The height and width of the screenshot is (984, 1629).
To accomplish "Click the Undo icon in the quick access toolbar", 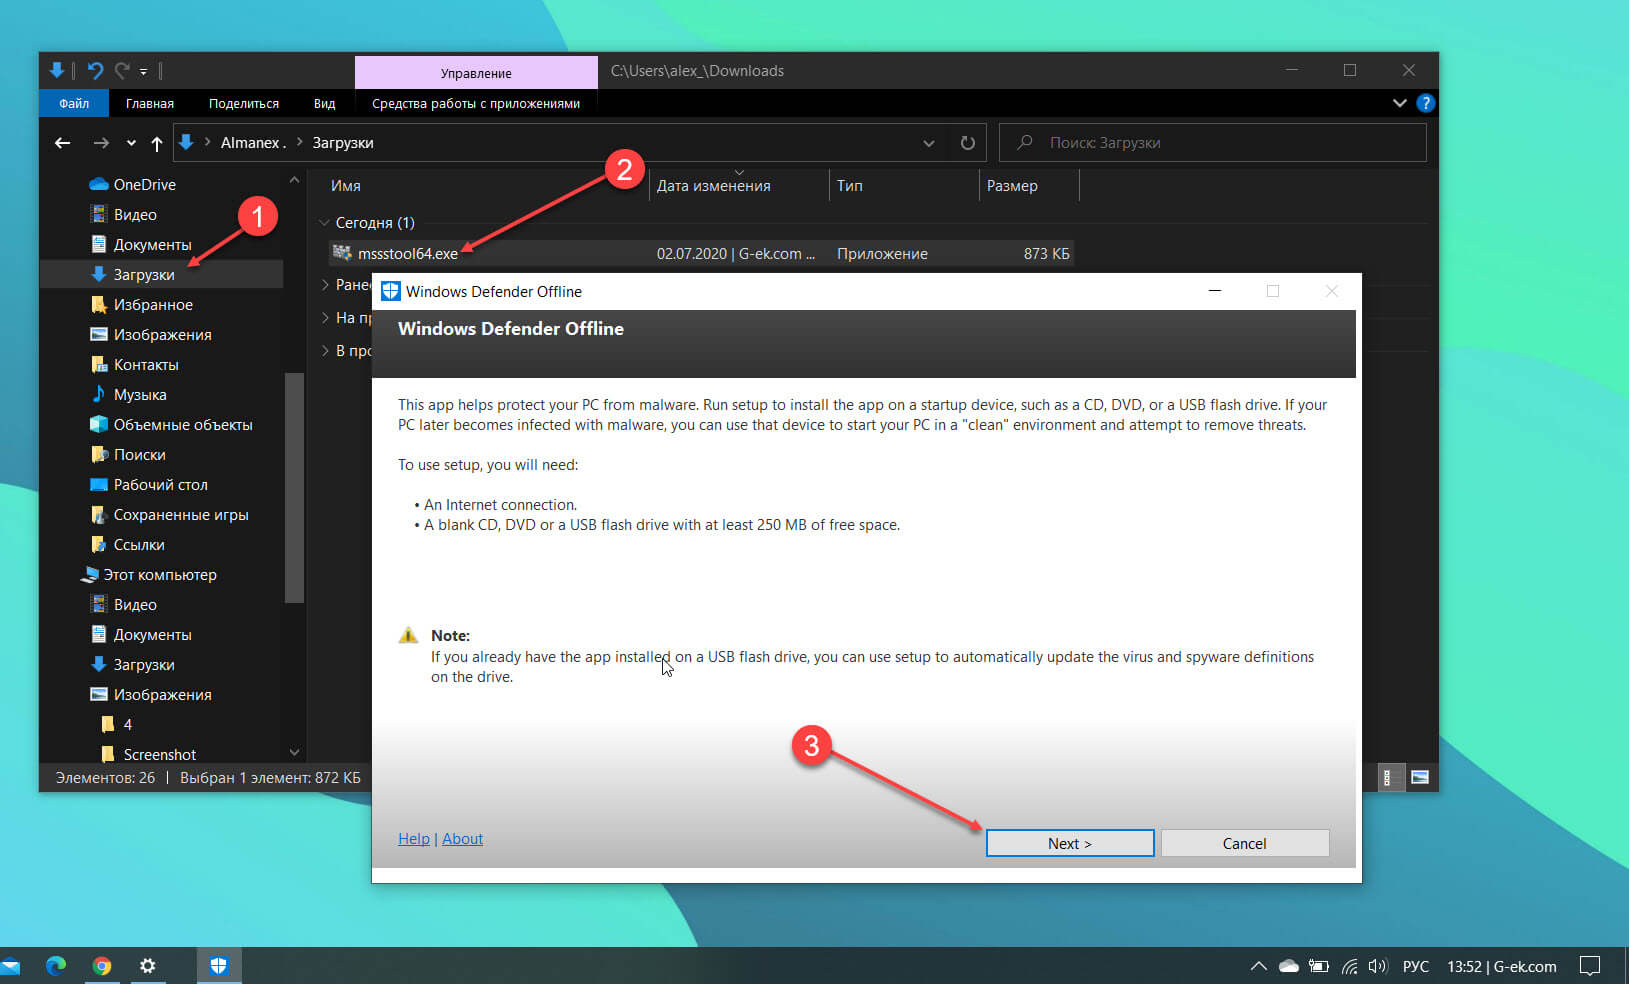I will (x=95, y=70).
